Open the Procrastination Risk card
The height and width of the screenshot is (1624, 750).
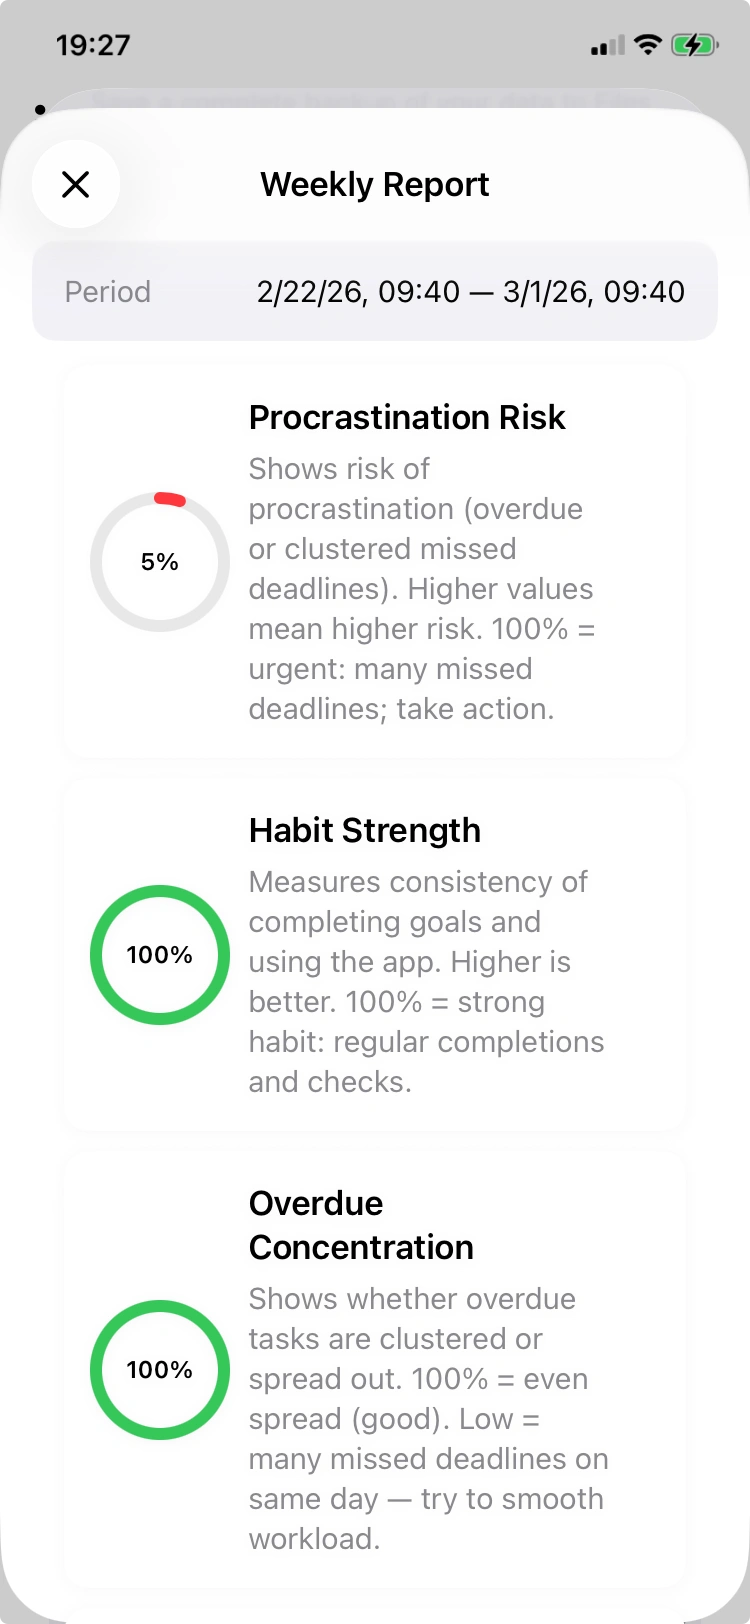pyautogui.click(x=375, y=560)
